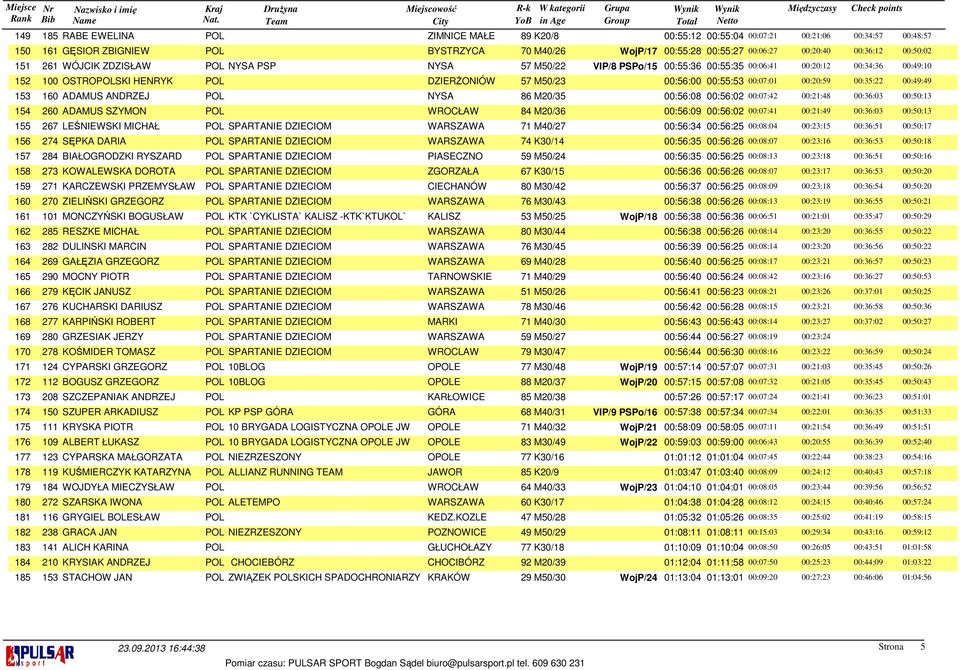Click the Grupa Group column header

pyautogui.click(x=617, y=15)
